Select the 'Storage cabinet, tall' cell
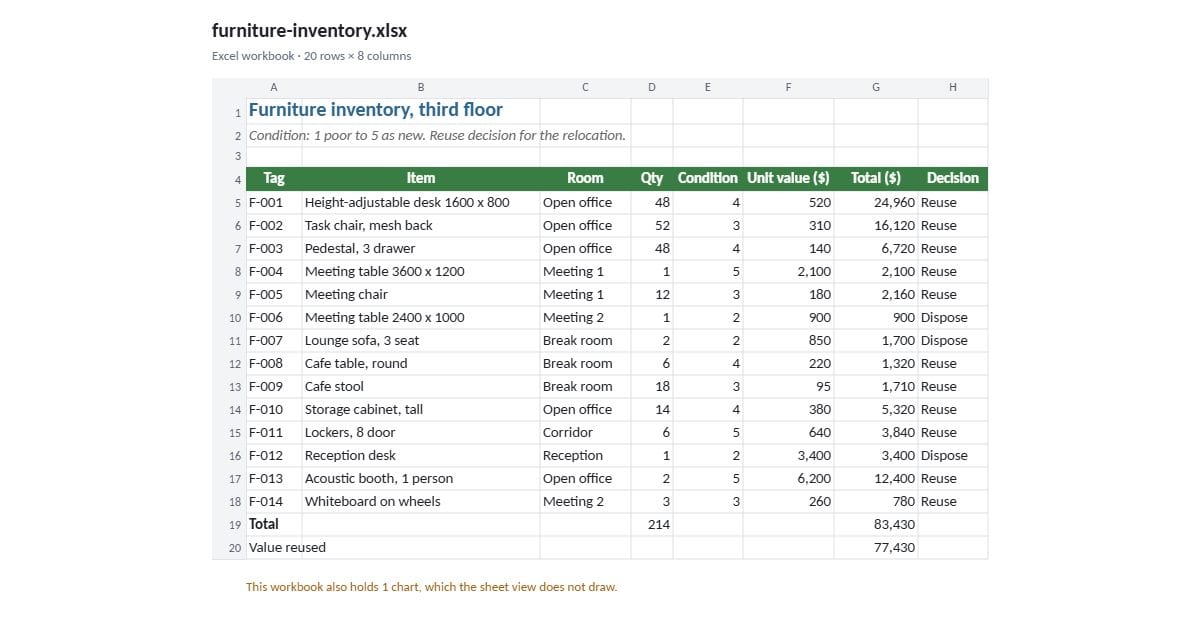 click(421, 409)
